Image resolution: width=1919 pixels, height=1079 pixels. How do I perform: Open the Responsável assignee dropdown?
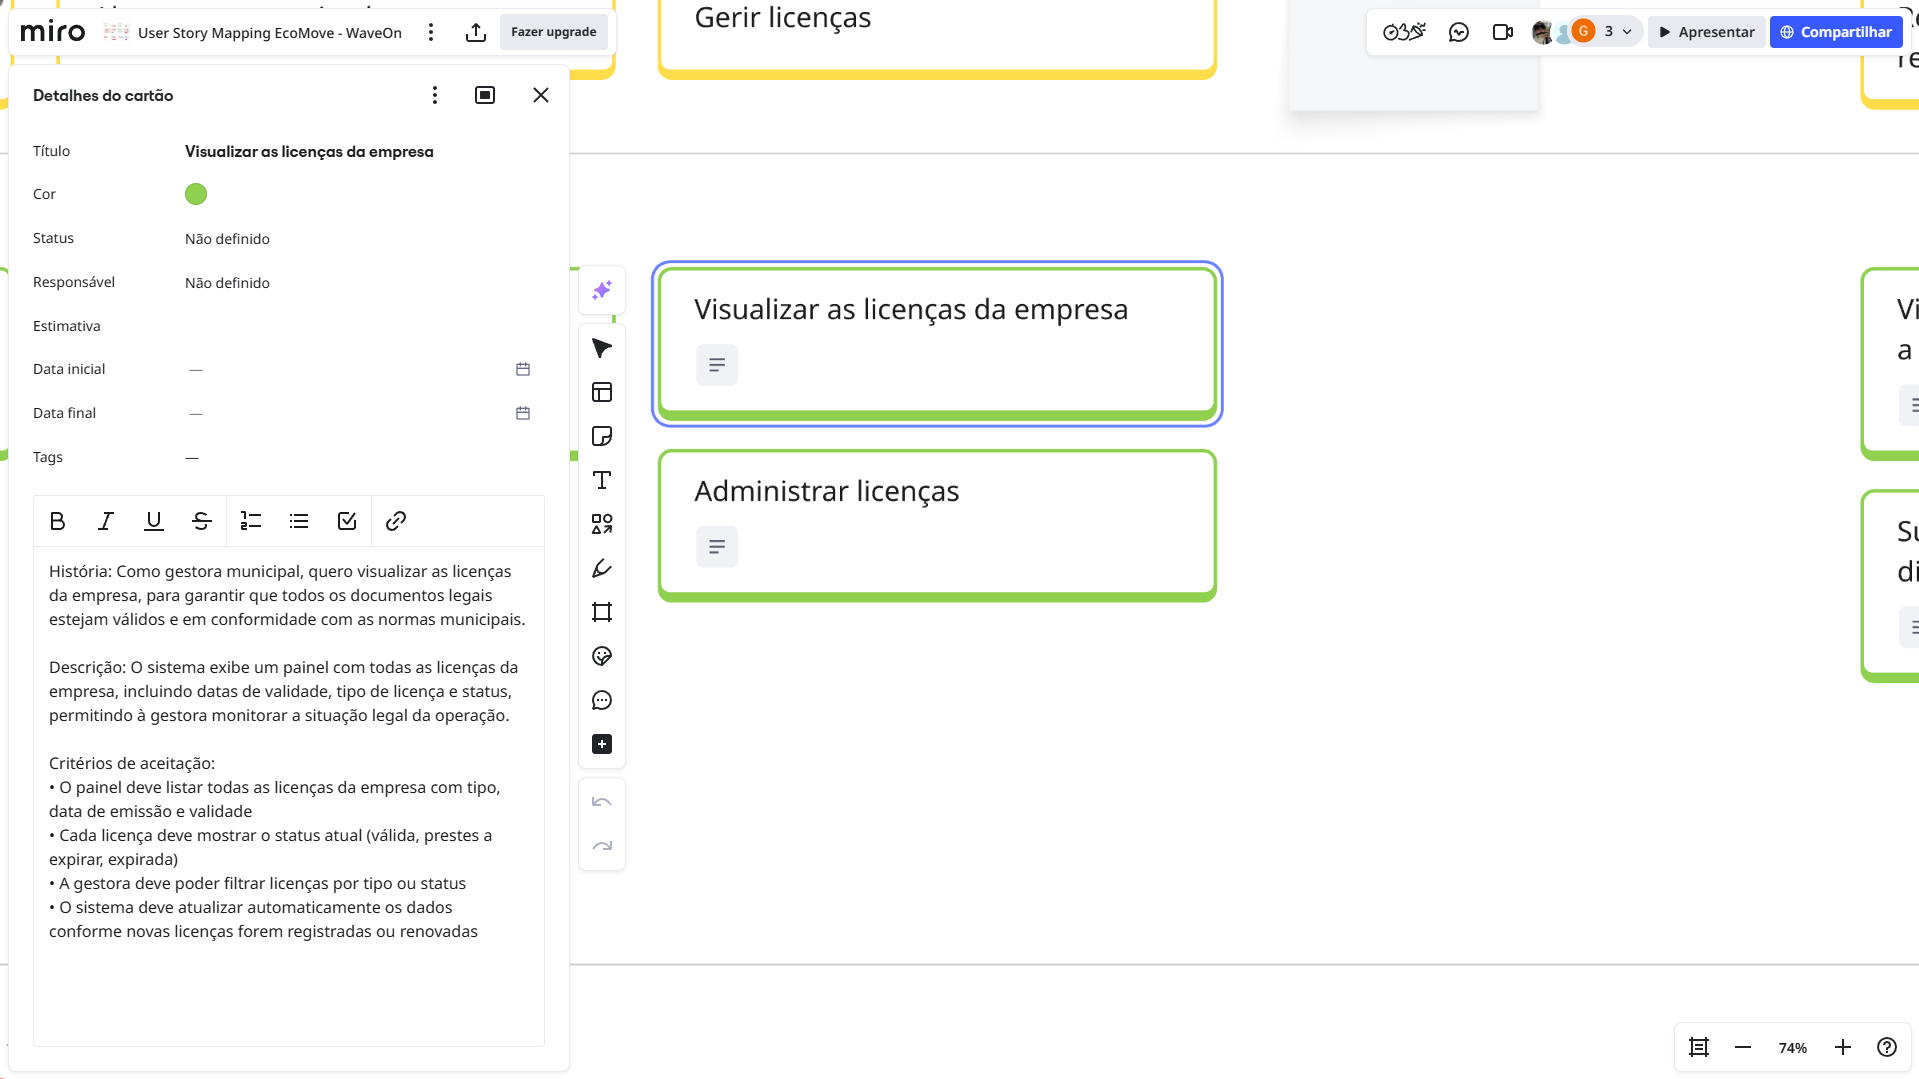pos(227,283)
